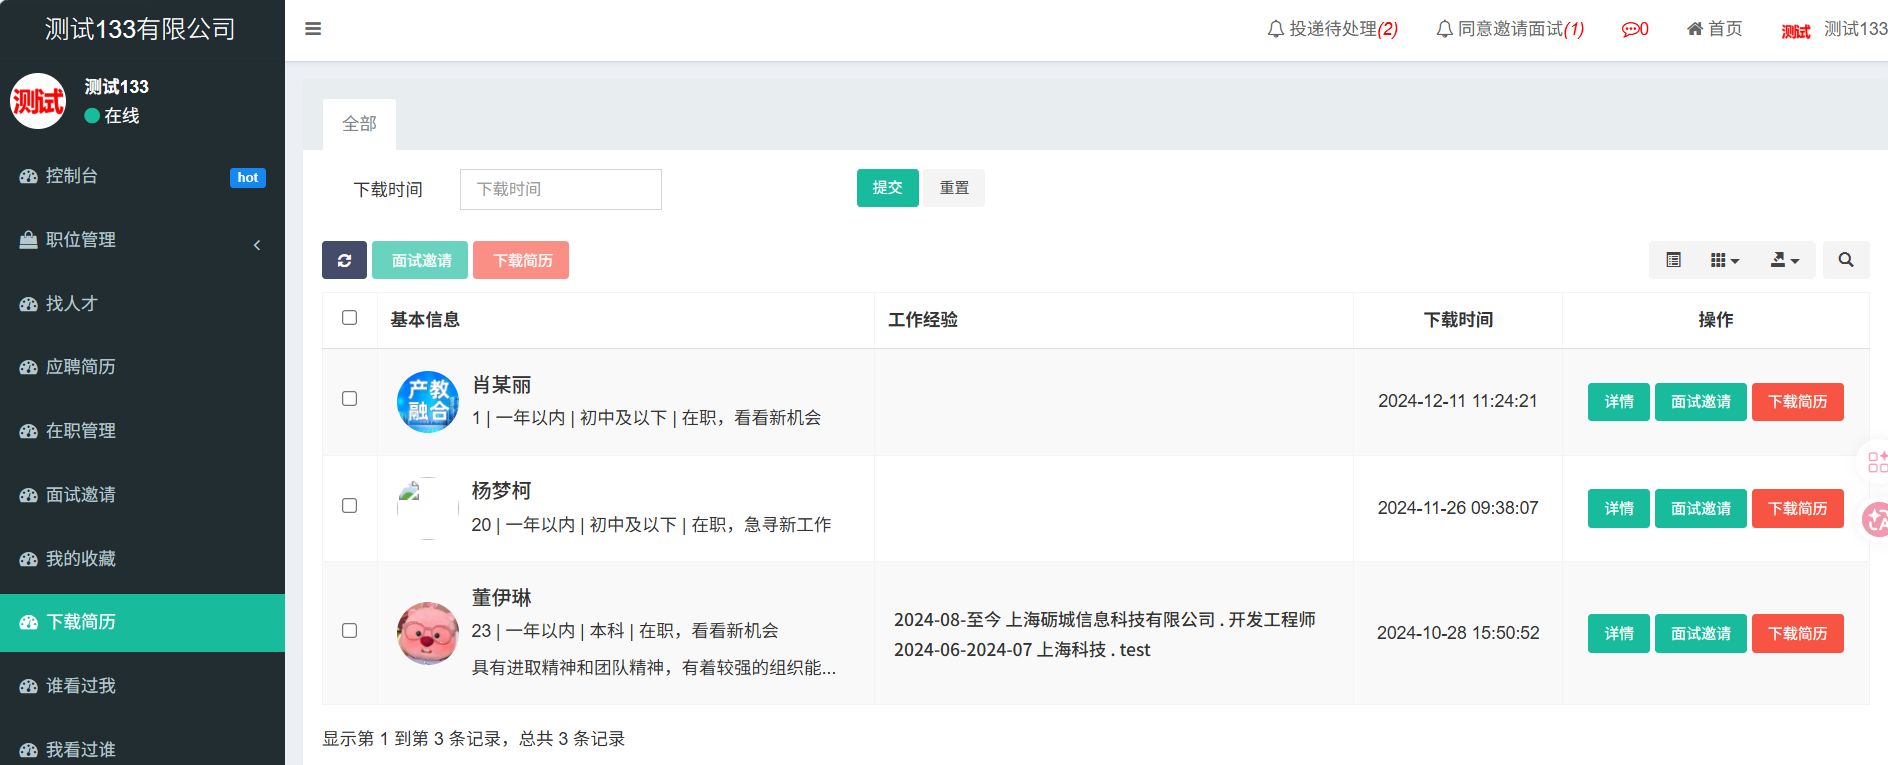Open the export data dropdown
Image resolution: width=1888 pixels, height=765 pixels.
point(1784,260)
